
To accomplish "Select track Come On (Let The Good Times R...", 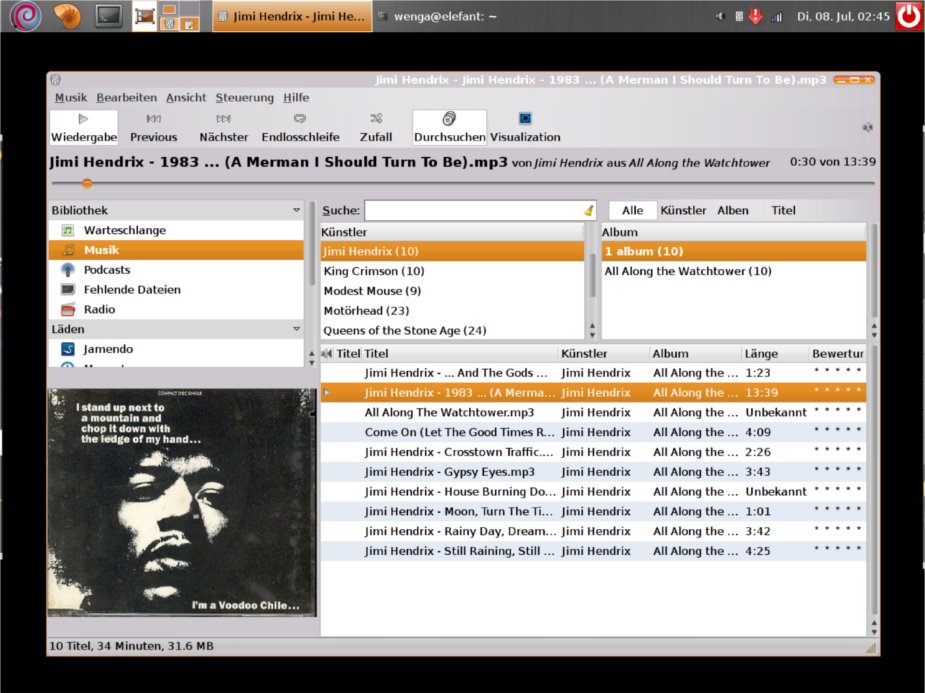I will (x=593, y=432).
